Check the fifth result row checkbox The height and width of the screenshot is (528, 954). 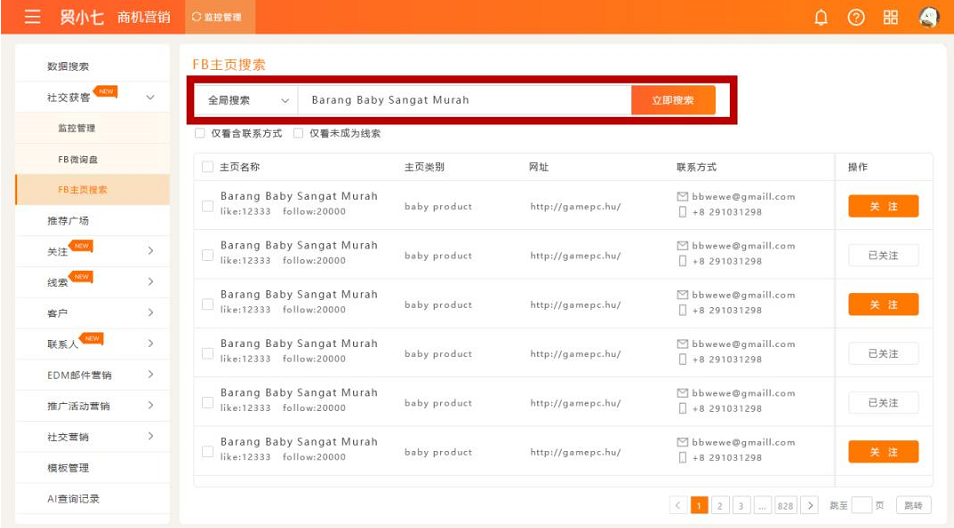pos(207,403)
